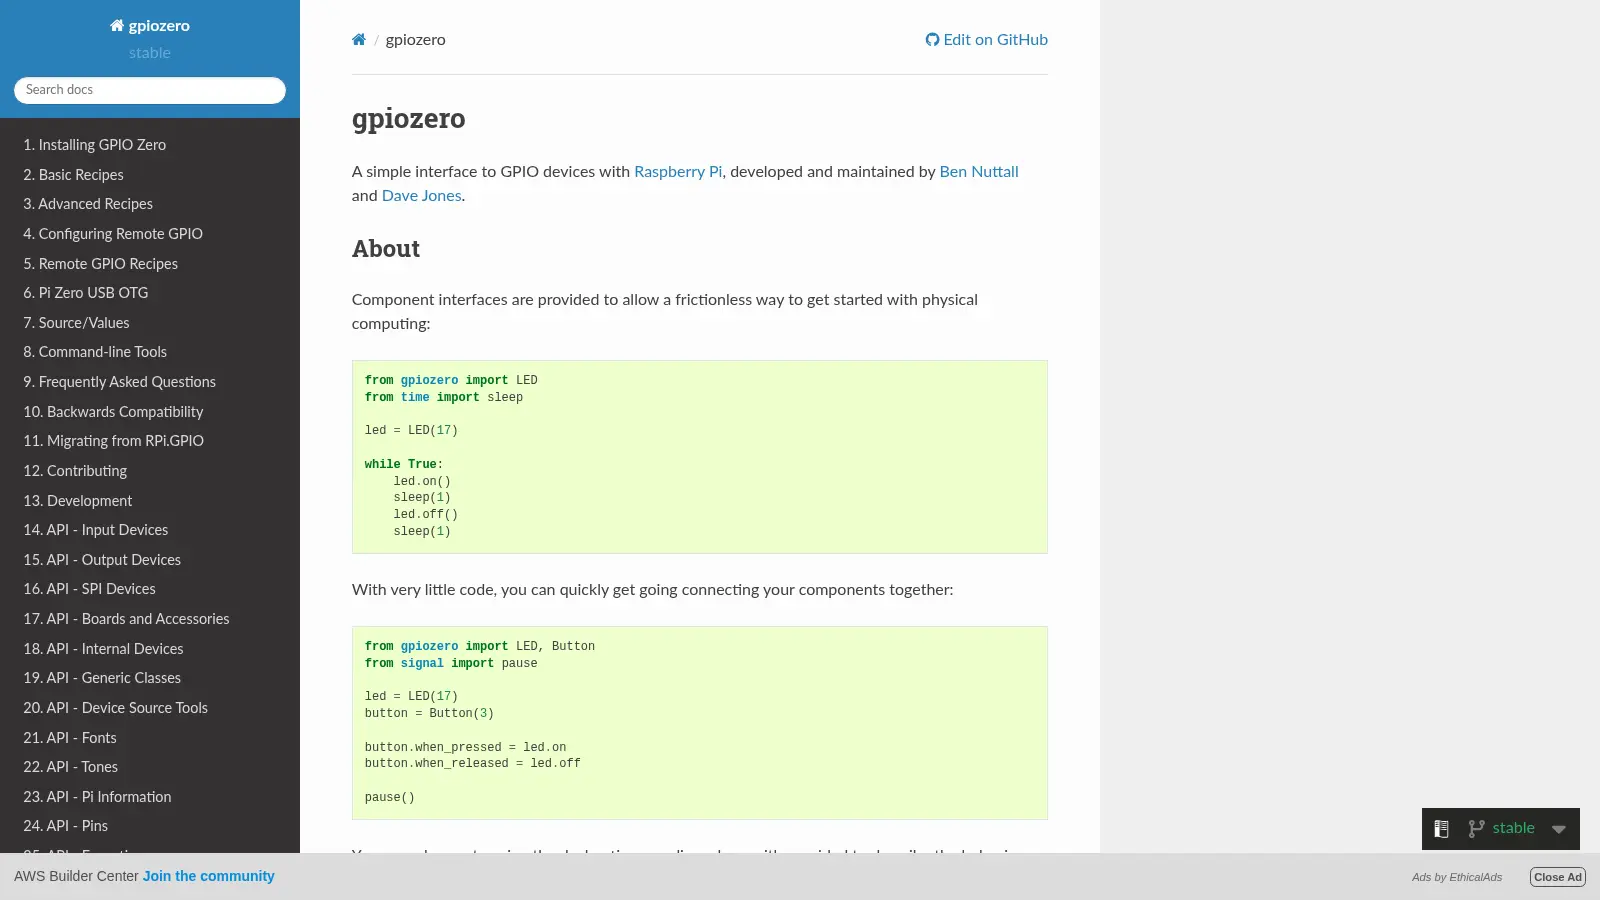Viewport: 1600px width, 900px height.
Task: Open 6. Pi Zero USB OTG section
Action: coord(150,293)
